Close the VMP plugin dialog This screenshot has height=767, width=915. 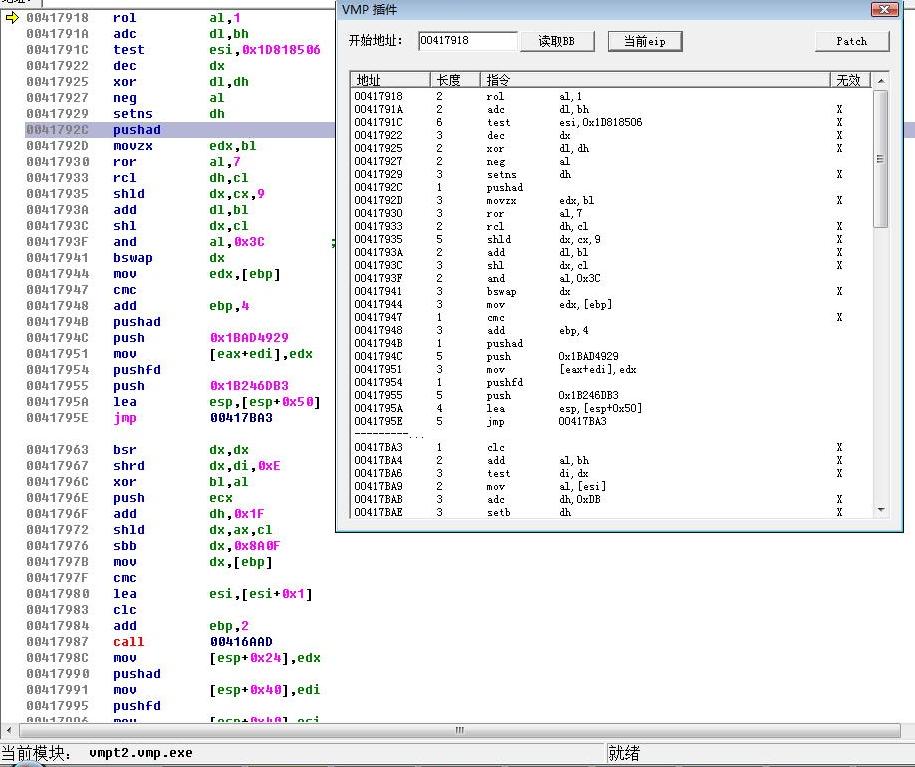[x=884, y=10]
